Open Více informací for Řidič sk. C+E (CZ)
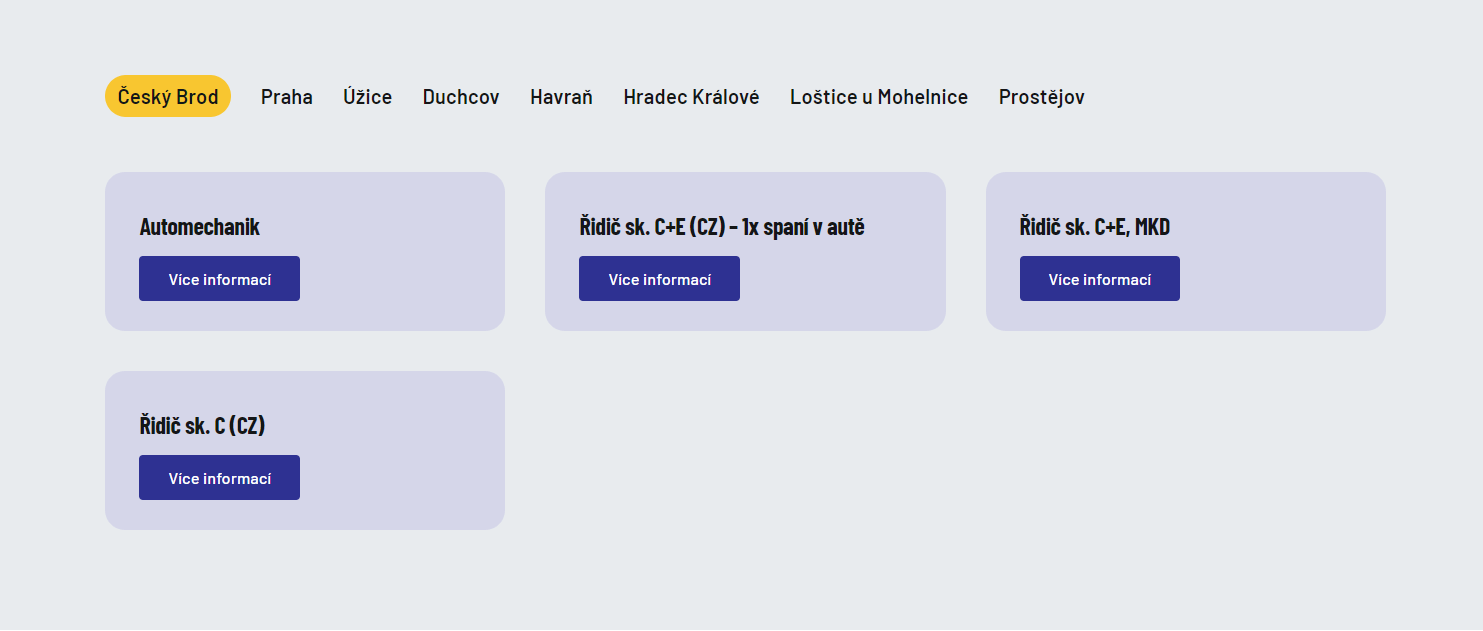Viewport: 1483px width, 631px height. 659,279
